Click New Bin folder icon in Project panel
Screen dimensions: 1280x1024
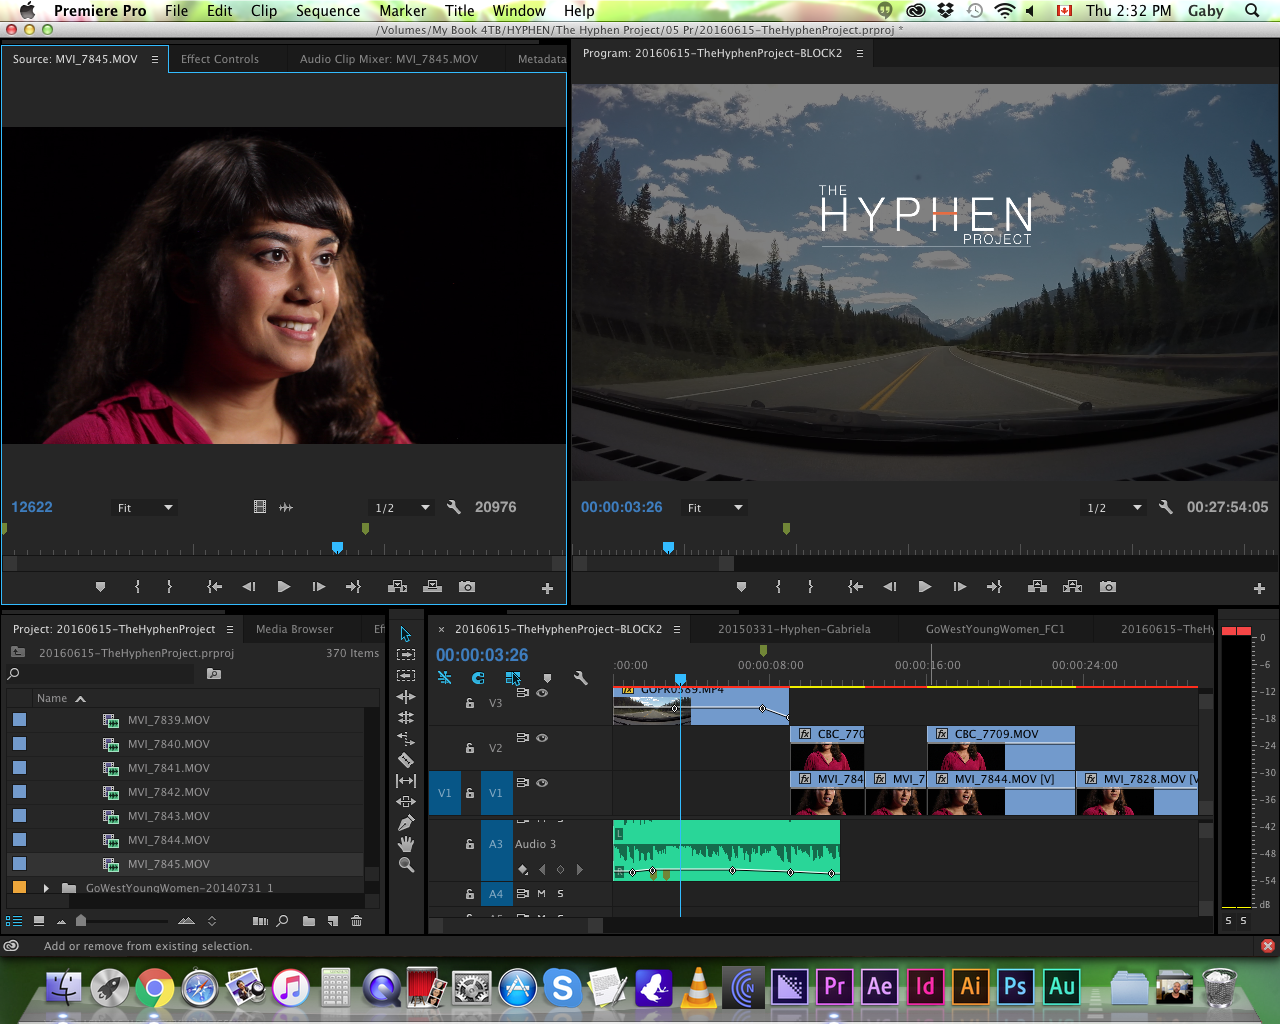click(x=308, y=921)
